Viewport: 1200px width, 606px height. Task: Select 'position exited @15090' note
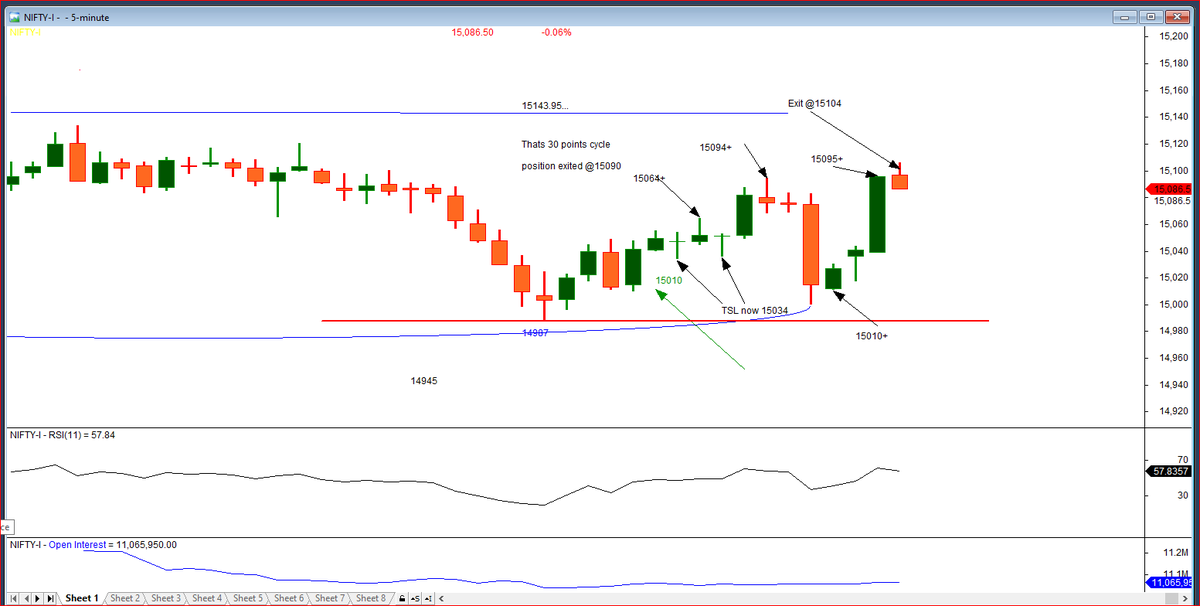pos(570,165)
